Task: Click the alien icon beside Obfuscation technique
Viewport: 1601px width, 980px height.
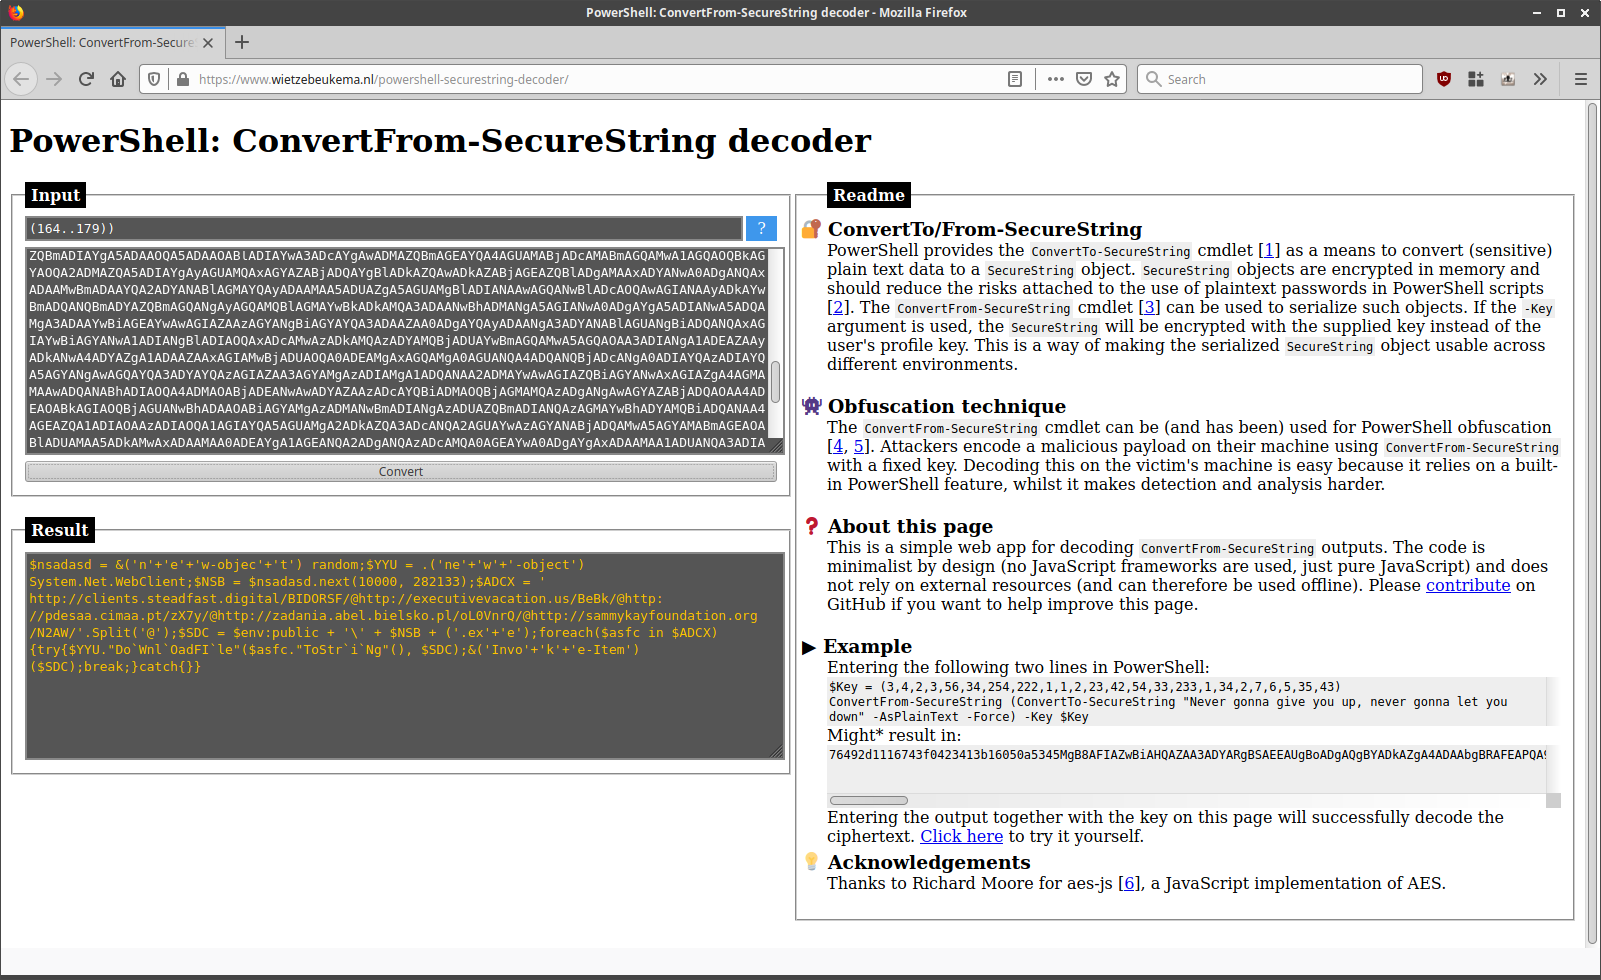Action: 811,406
